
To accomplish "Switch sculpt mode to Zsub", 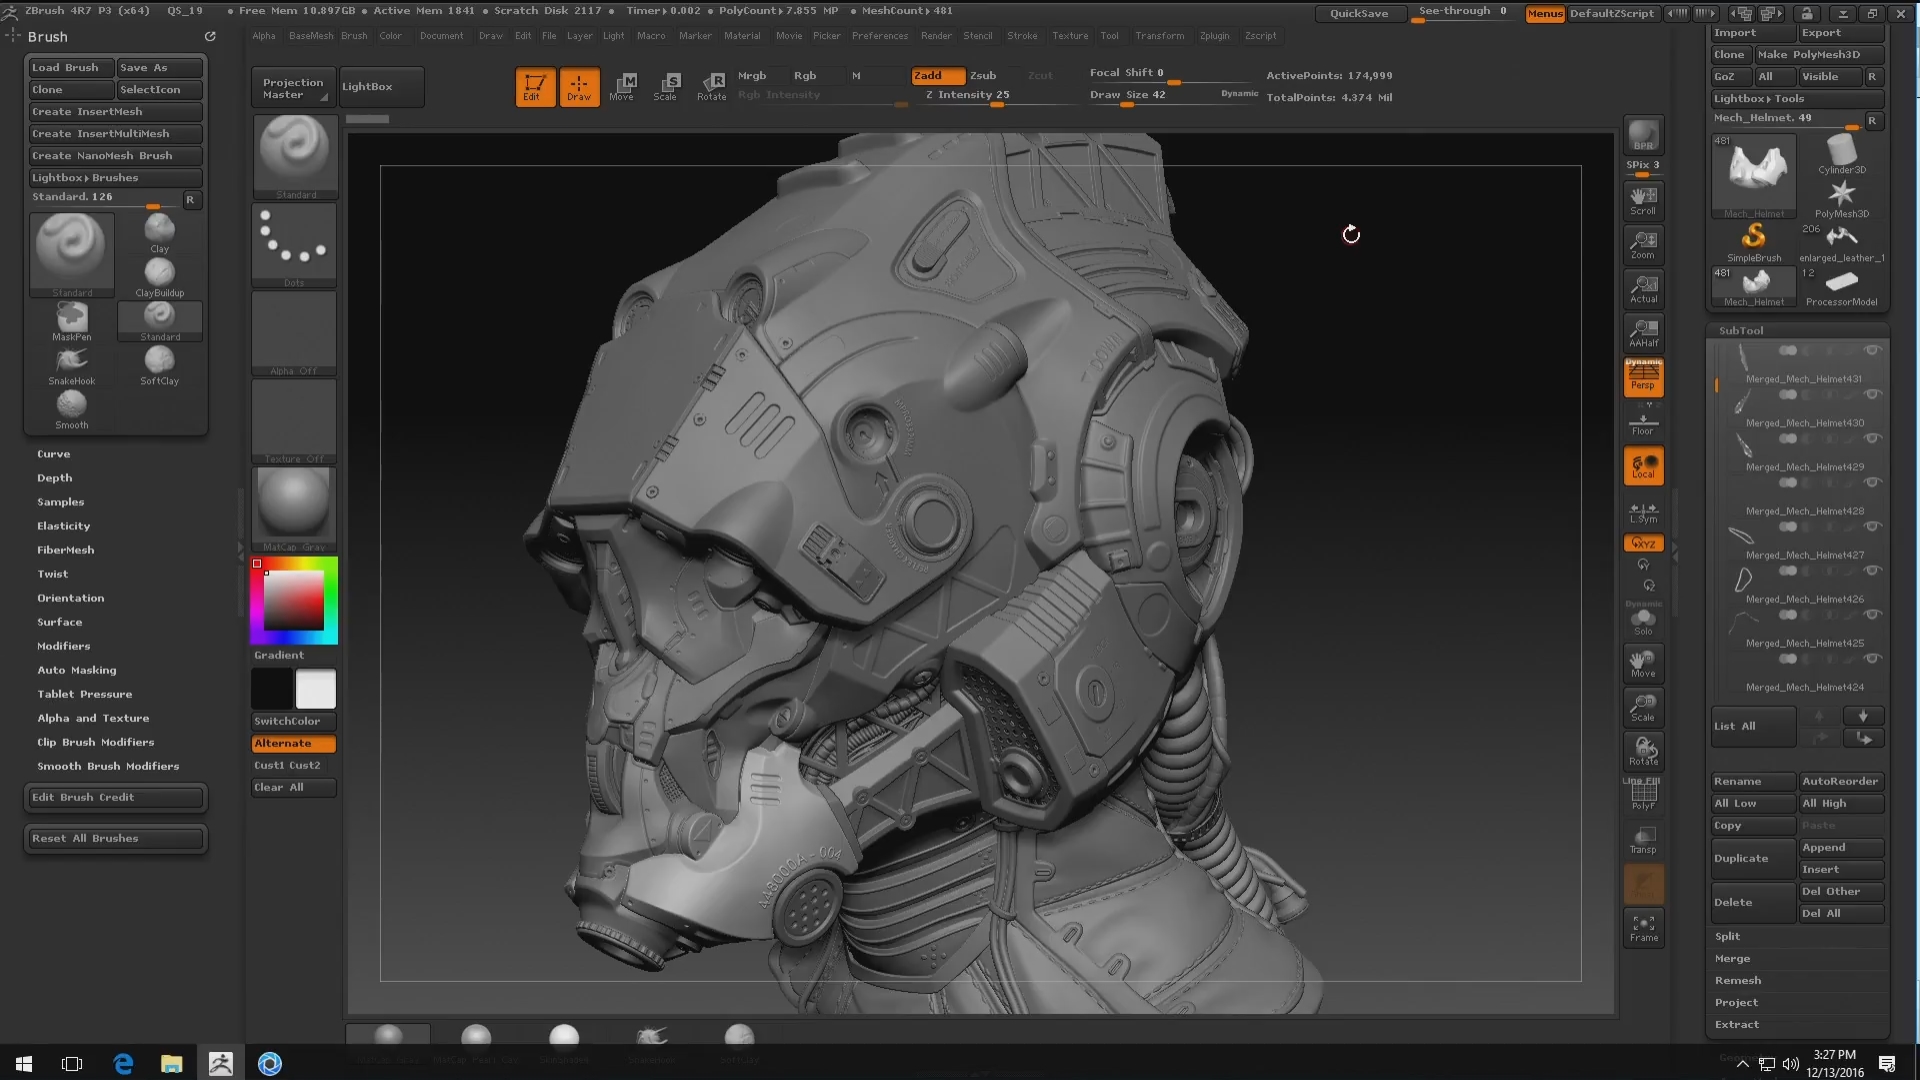I will 983,75.
